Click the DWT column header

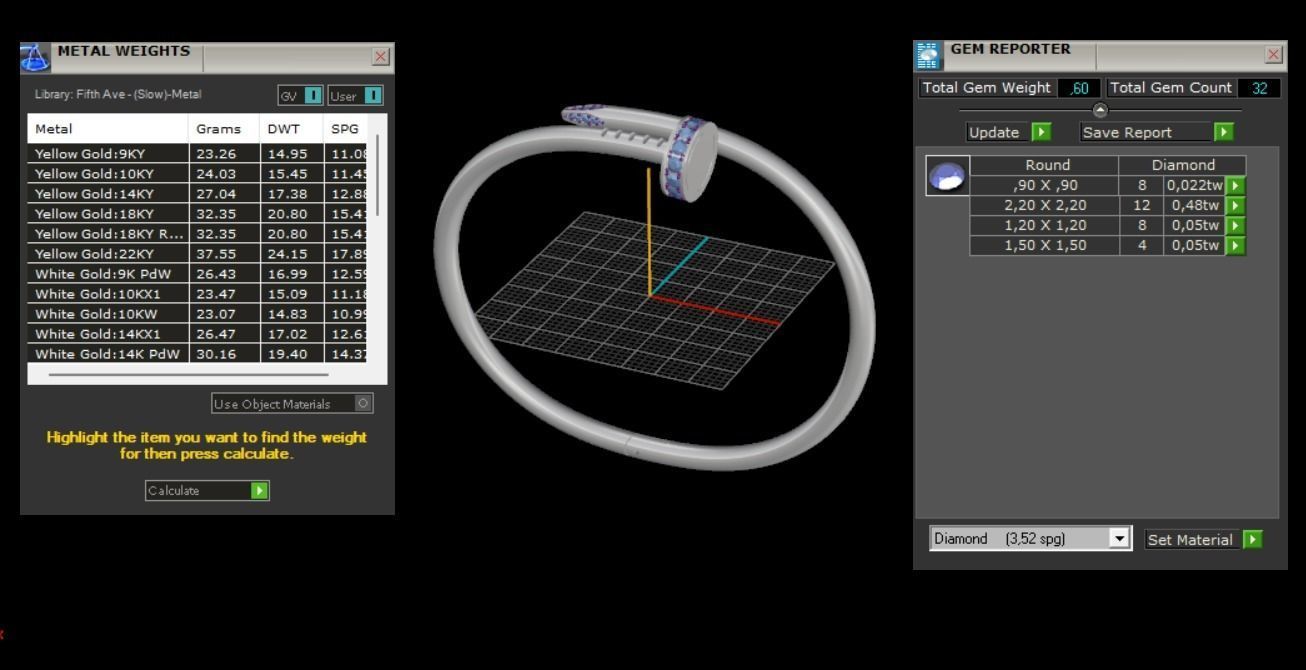291,129
